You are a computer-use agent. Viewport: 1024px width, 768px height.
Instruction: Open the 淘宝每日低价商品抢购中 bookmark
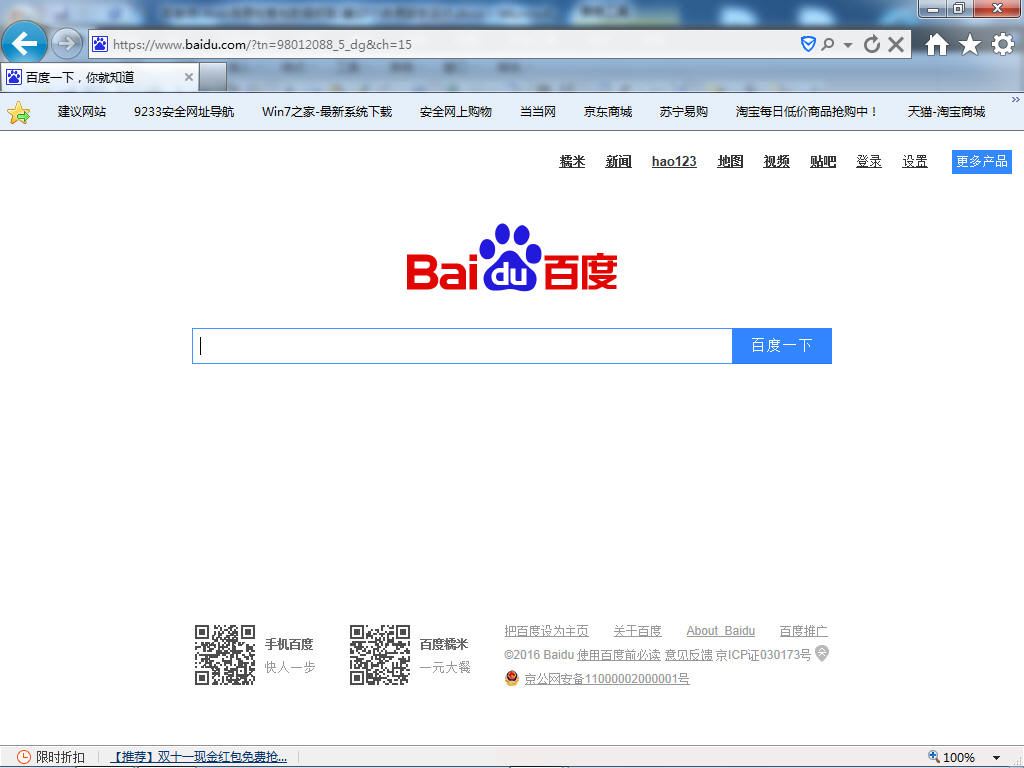click(x=807, y=112)
